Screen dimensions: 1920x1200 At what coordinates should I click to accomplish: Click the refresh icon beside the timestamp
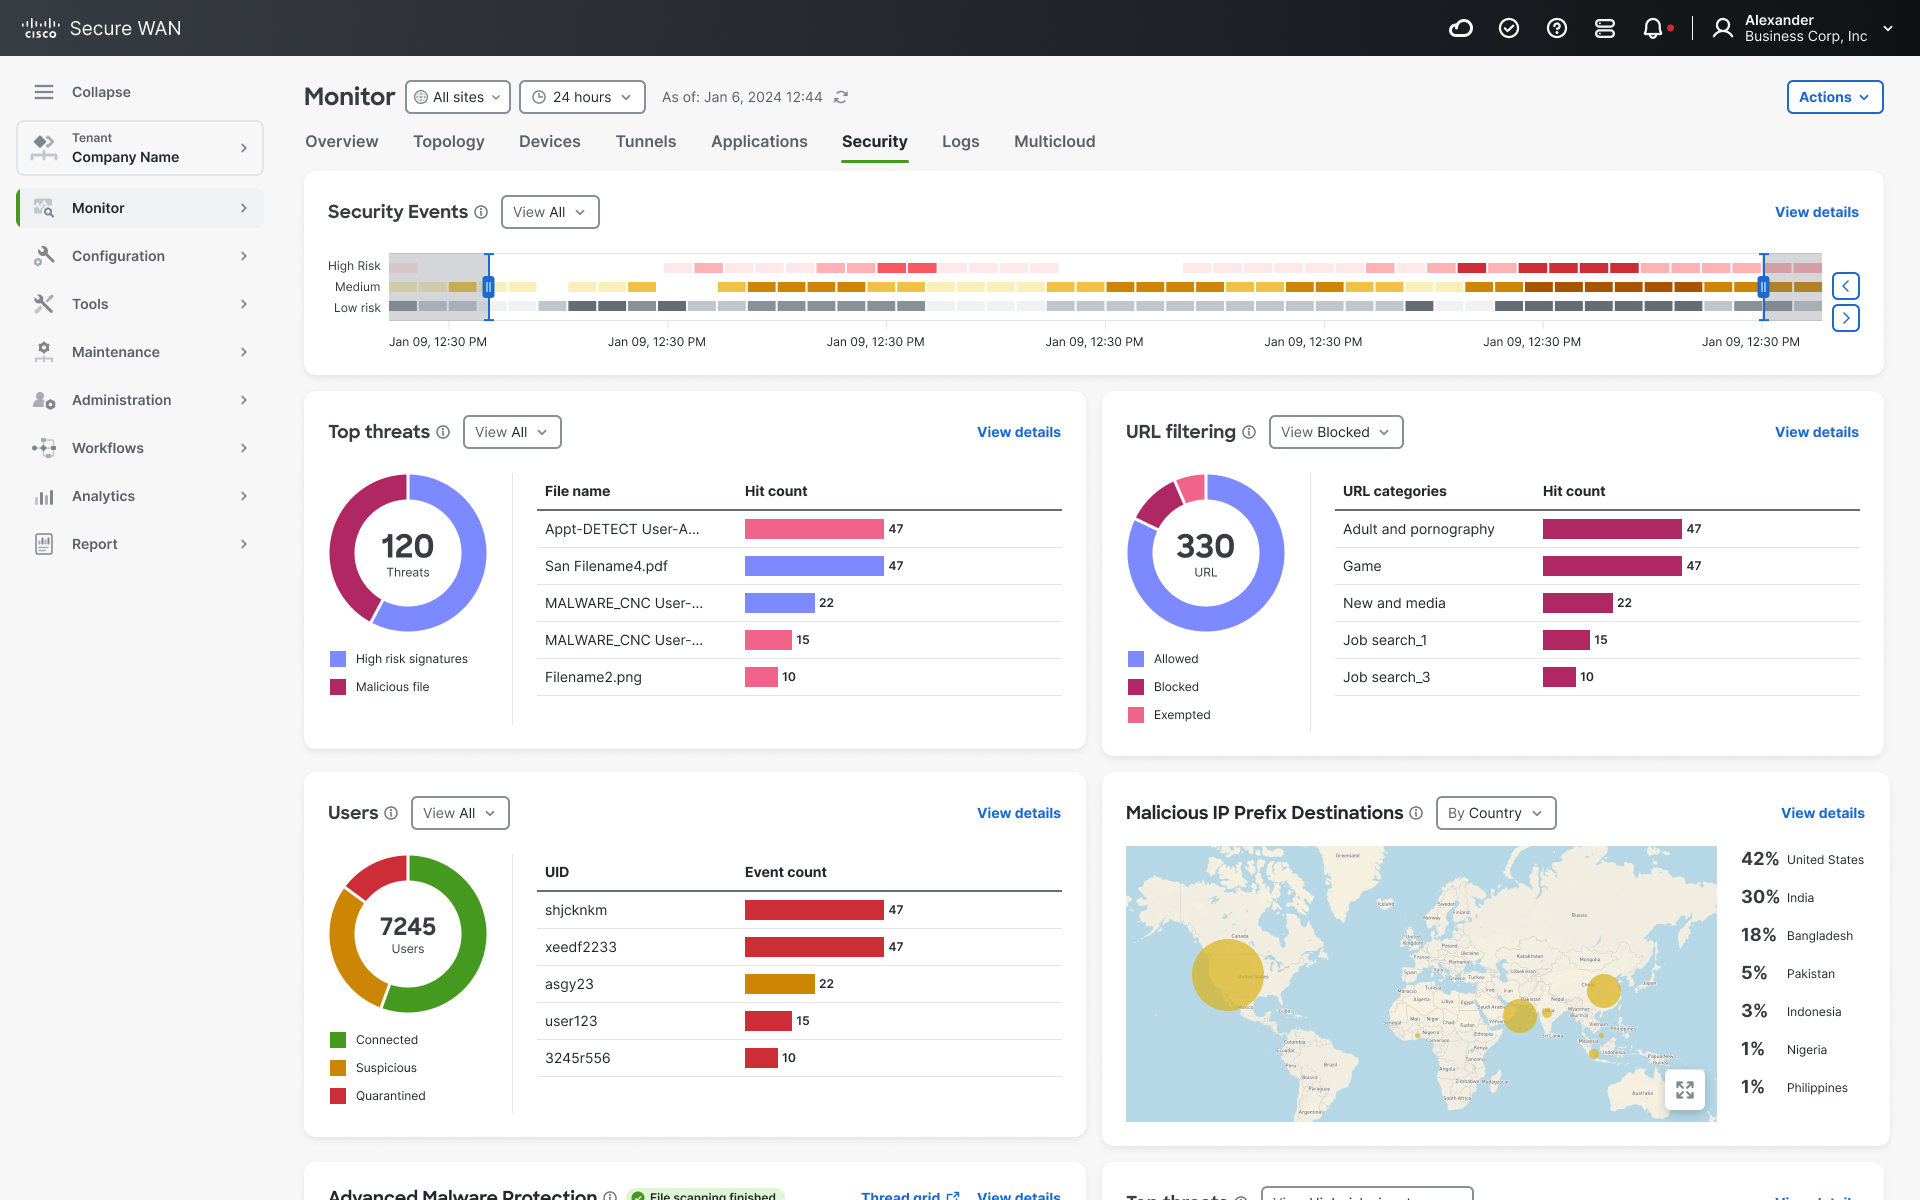point(841,97)
